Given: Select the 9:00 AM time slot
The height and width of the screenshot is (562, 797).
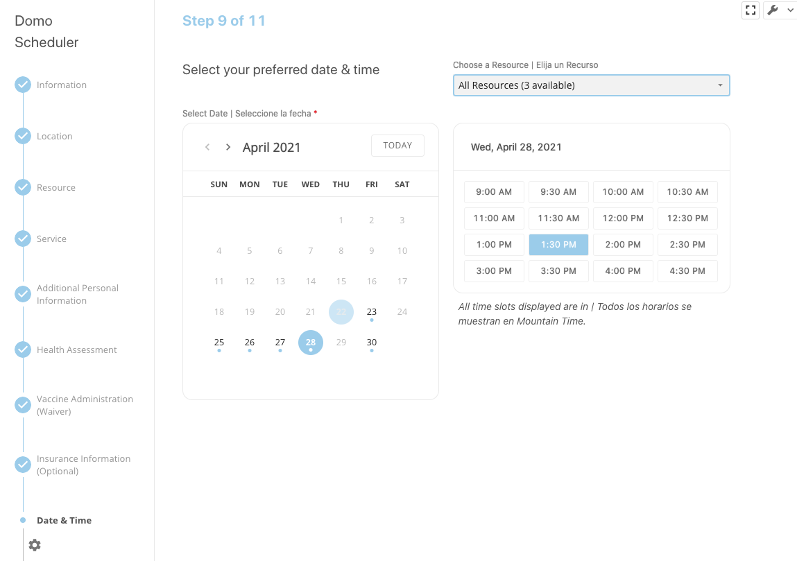Looking at the screenshot, I should (494, 192).
